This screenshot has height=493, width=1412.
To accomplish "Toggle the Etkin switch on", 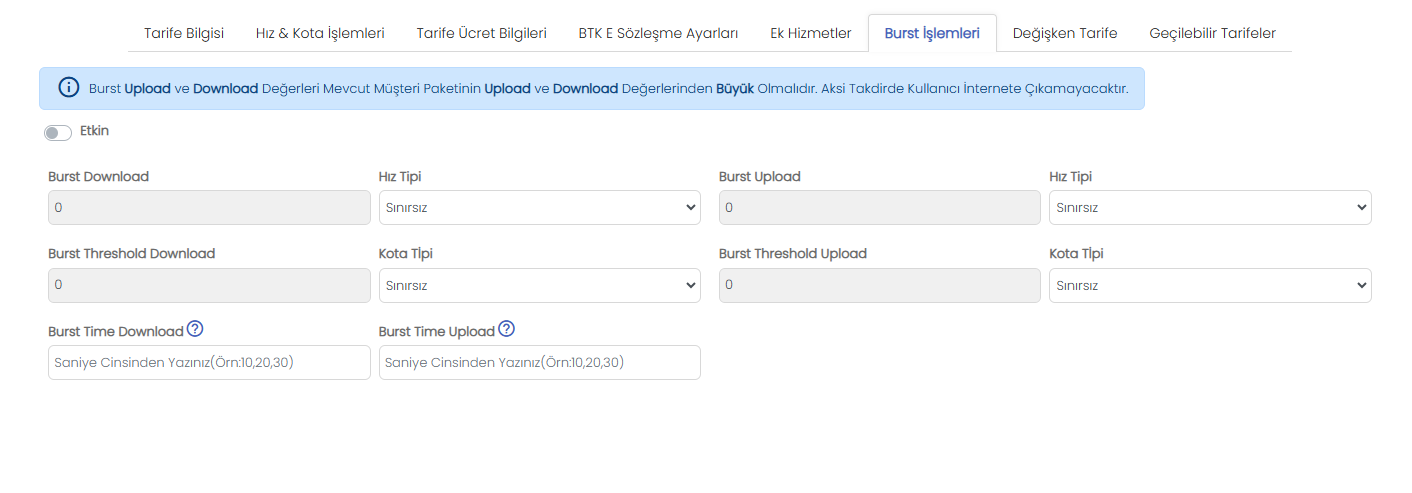I will click(58, 133).
